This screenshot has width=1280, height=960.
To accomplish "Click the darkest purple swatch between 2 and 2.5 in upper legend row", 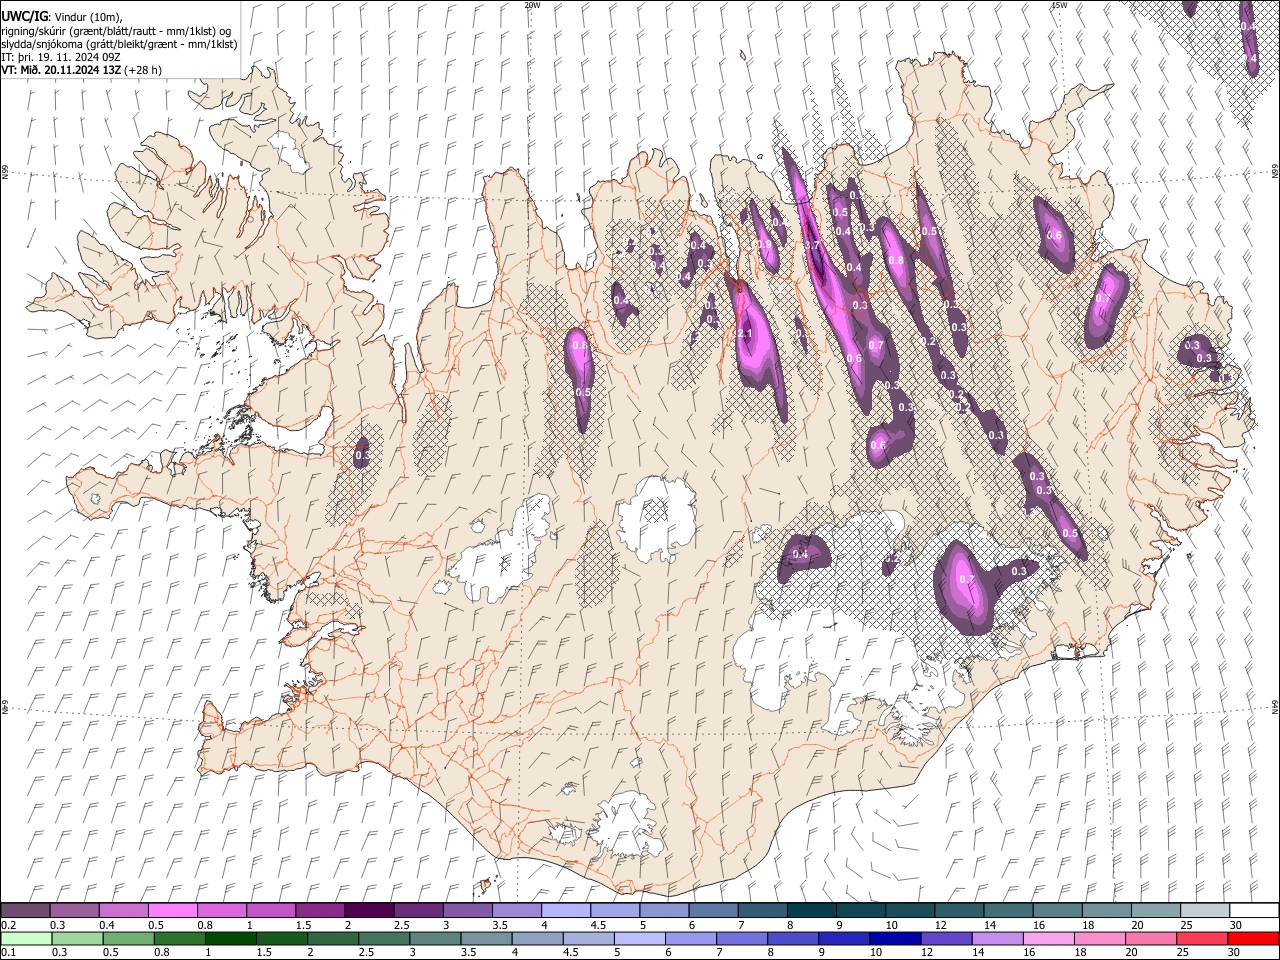I will [x=368, y=910].
